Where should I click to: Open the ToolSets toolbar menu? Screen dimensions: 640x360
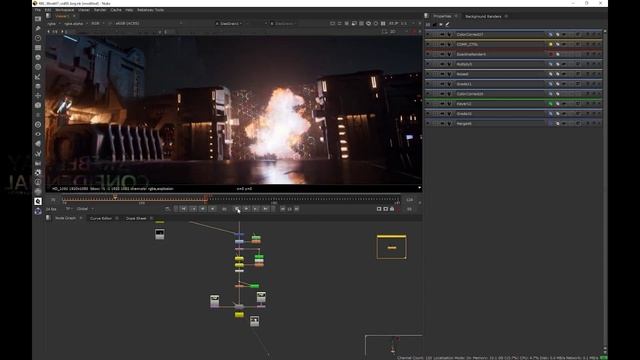coord(38,153)
